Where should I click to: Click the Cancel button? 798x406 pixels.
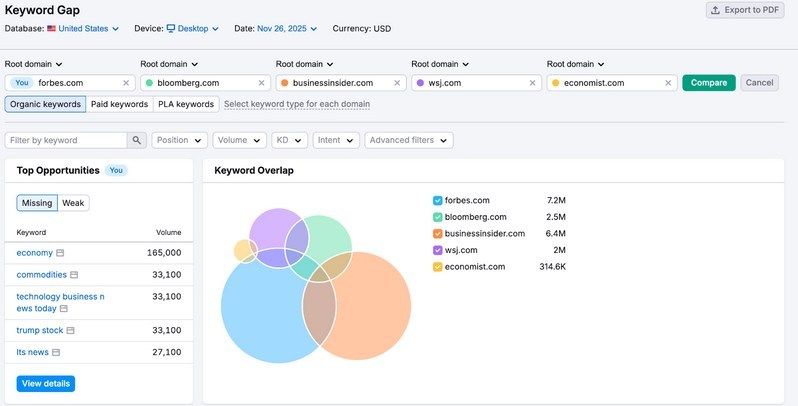(x=759, y=83)
